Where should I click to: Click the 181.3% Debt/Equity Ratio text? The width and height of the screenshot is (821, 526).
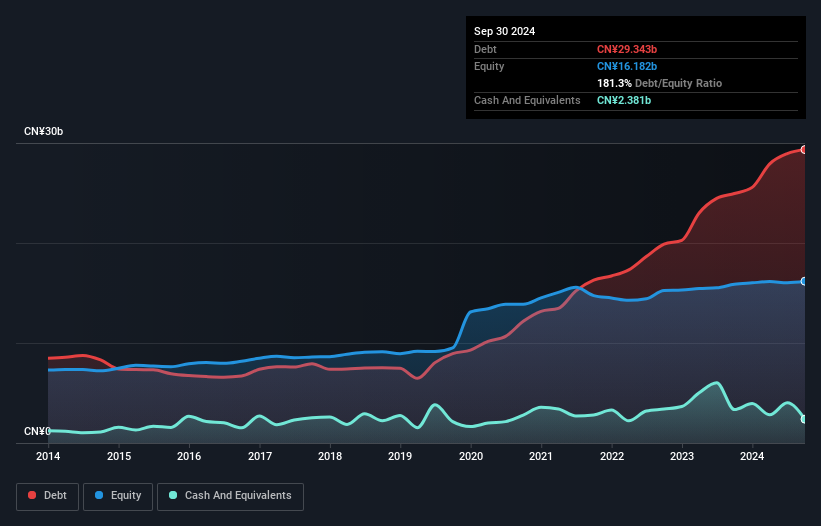(659, 83)
